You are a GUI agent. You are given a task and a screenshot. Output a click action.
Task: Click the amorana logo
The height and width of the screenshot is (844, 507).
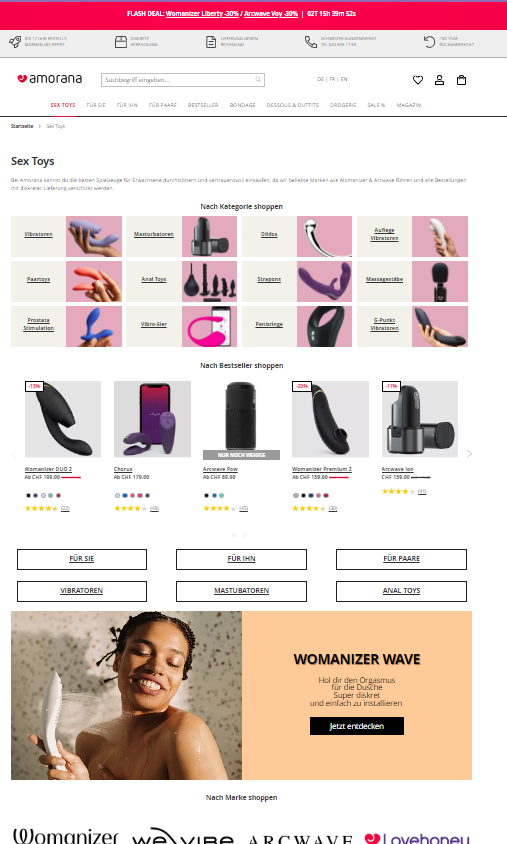coord(50,79)
